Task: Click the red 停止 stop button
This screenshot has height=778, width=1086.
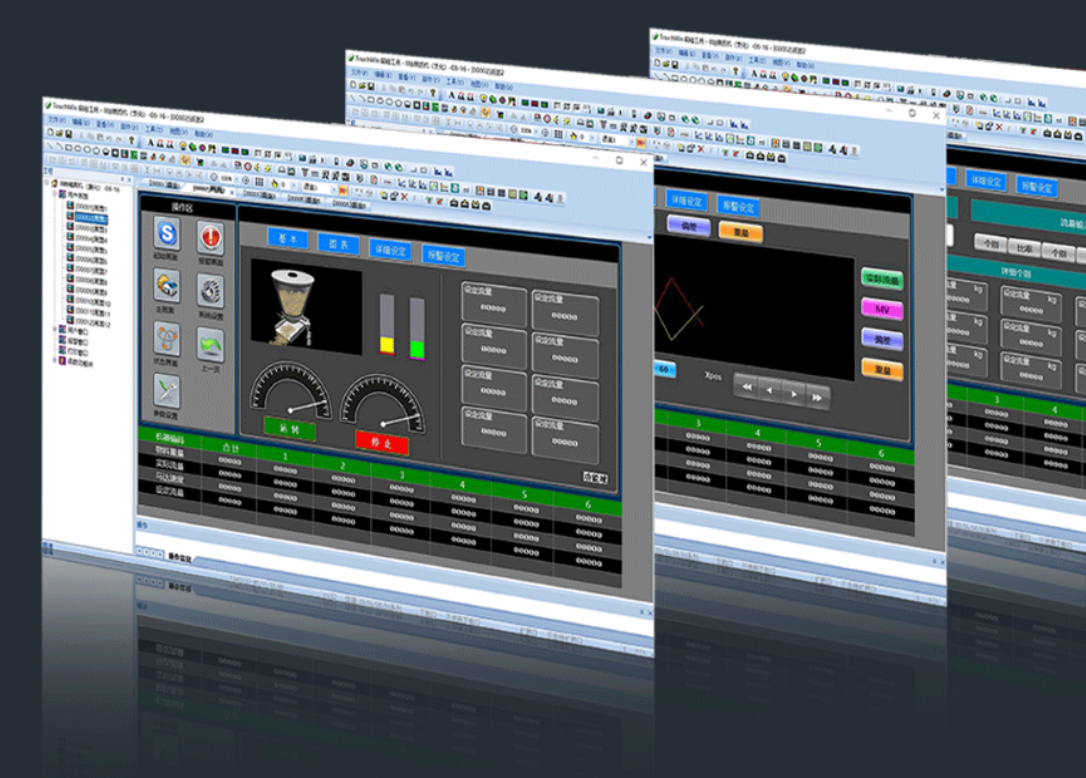Action: 382,443
